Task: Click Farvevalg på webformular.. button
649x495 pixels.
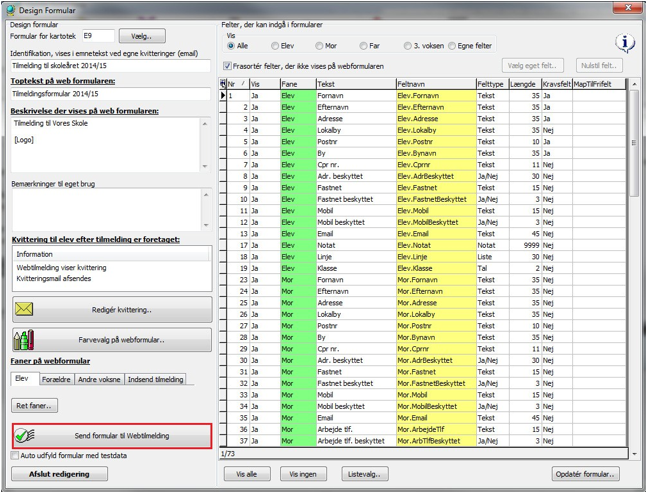Action: click(x=112, y=340)
